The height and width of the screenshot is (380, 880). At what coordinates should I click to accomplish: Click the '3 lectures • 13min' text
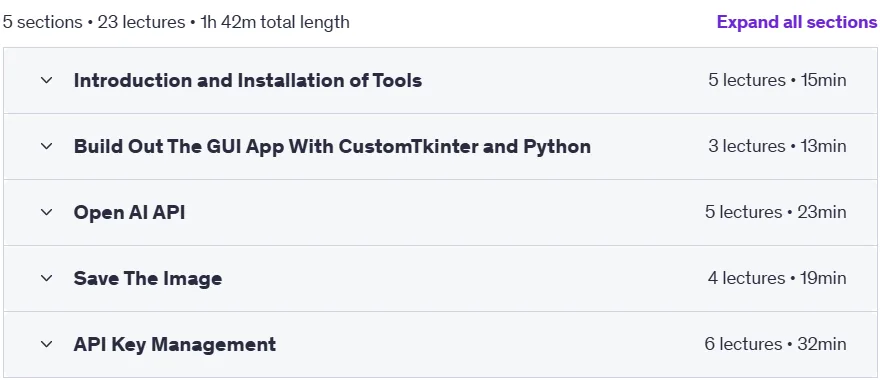777,146
